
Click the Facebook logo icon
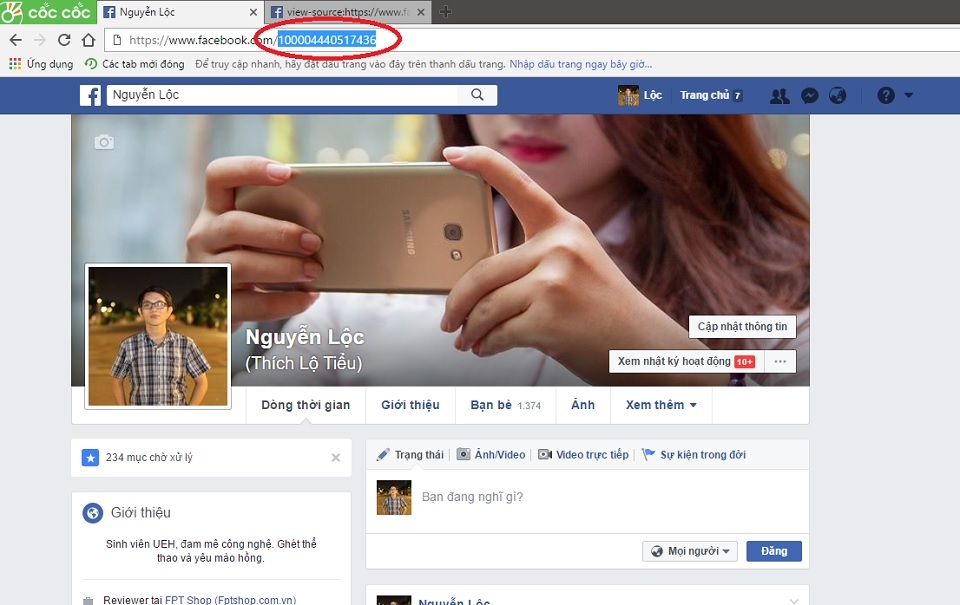[x=90, y=96]
